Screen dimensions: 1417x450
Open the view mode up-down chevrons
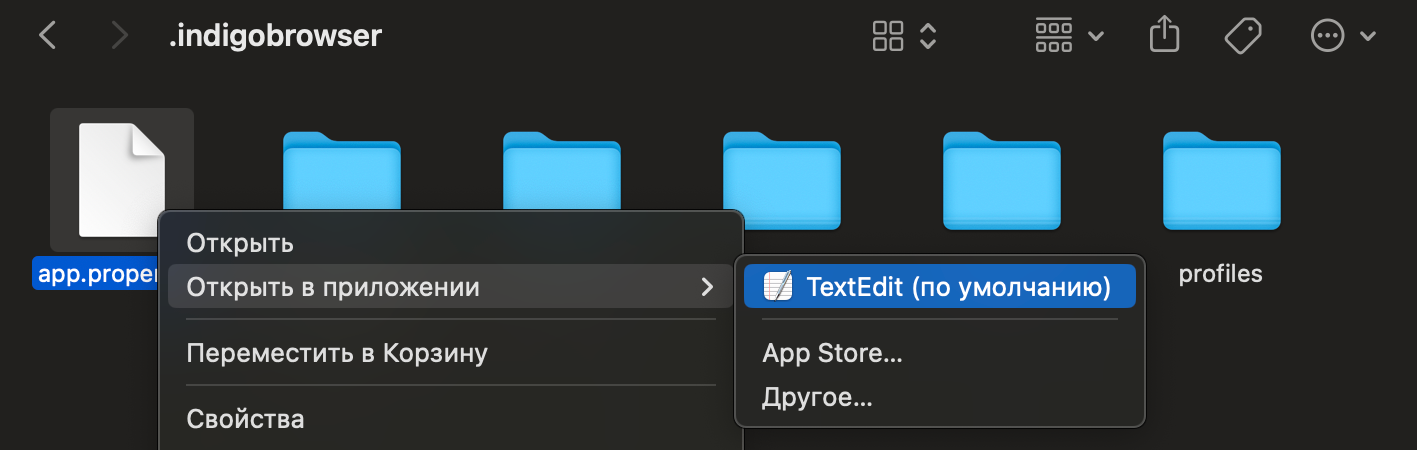[928, 37]
